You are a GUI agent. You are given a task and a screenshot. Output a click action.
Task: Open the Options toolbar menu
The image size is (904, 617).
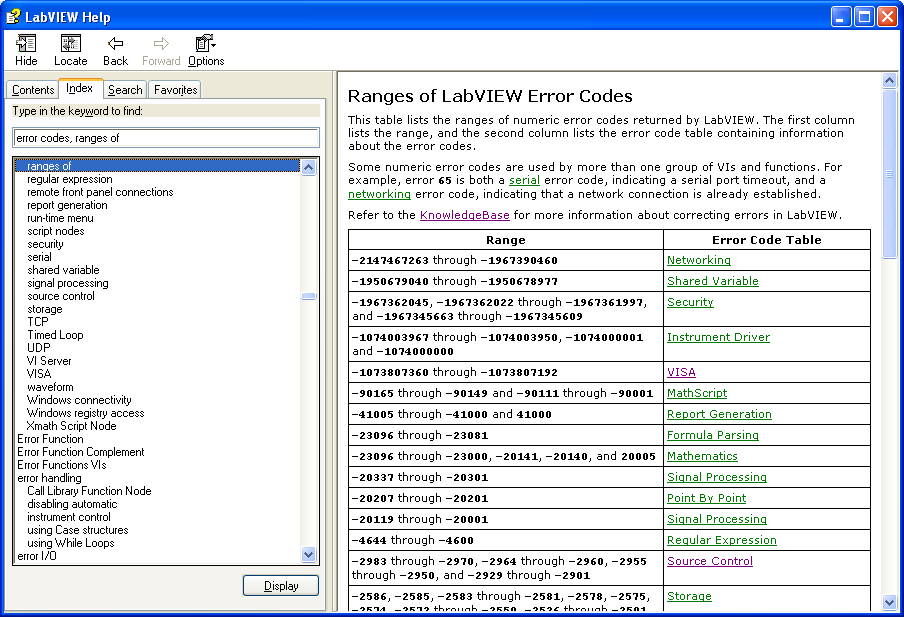(206, 50)
